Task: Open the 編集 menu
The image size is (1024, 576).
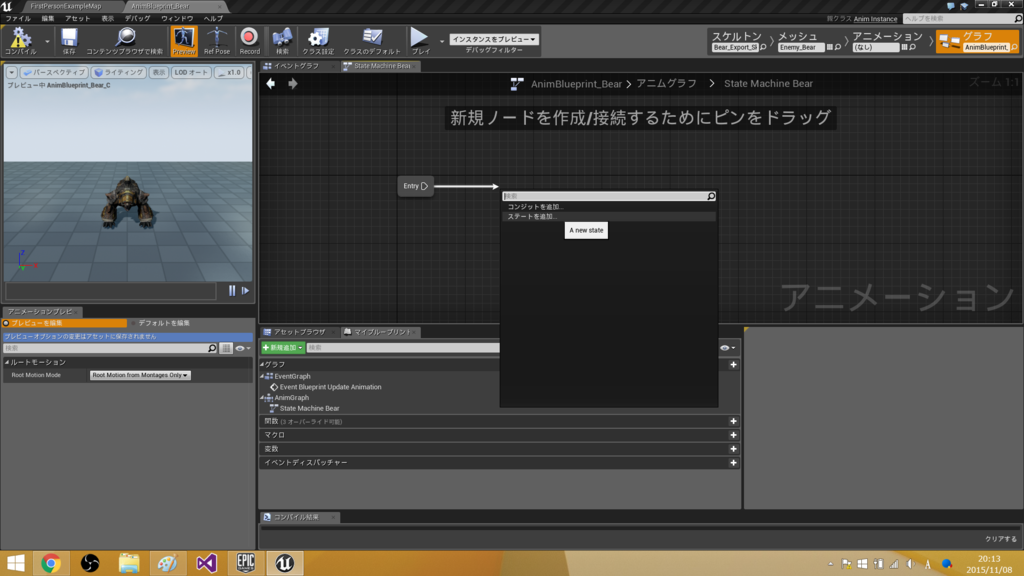Action: 48,18
